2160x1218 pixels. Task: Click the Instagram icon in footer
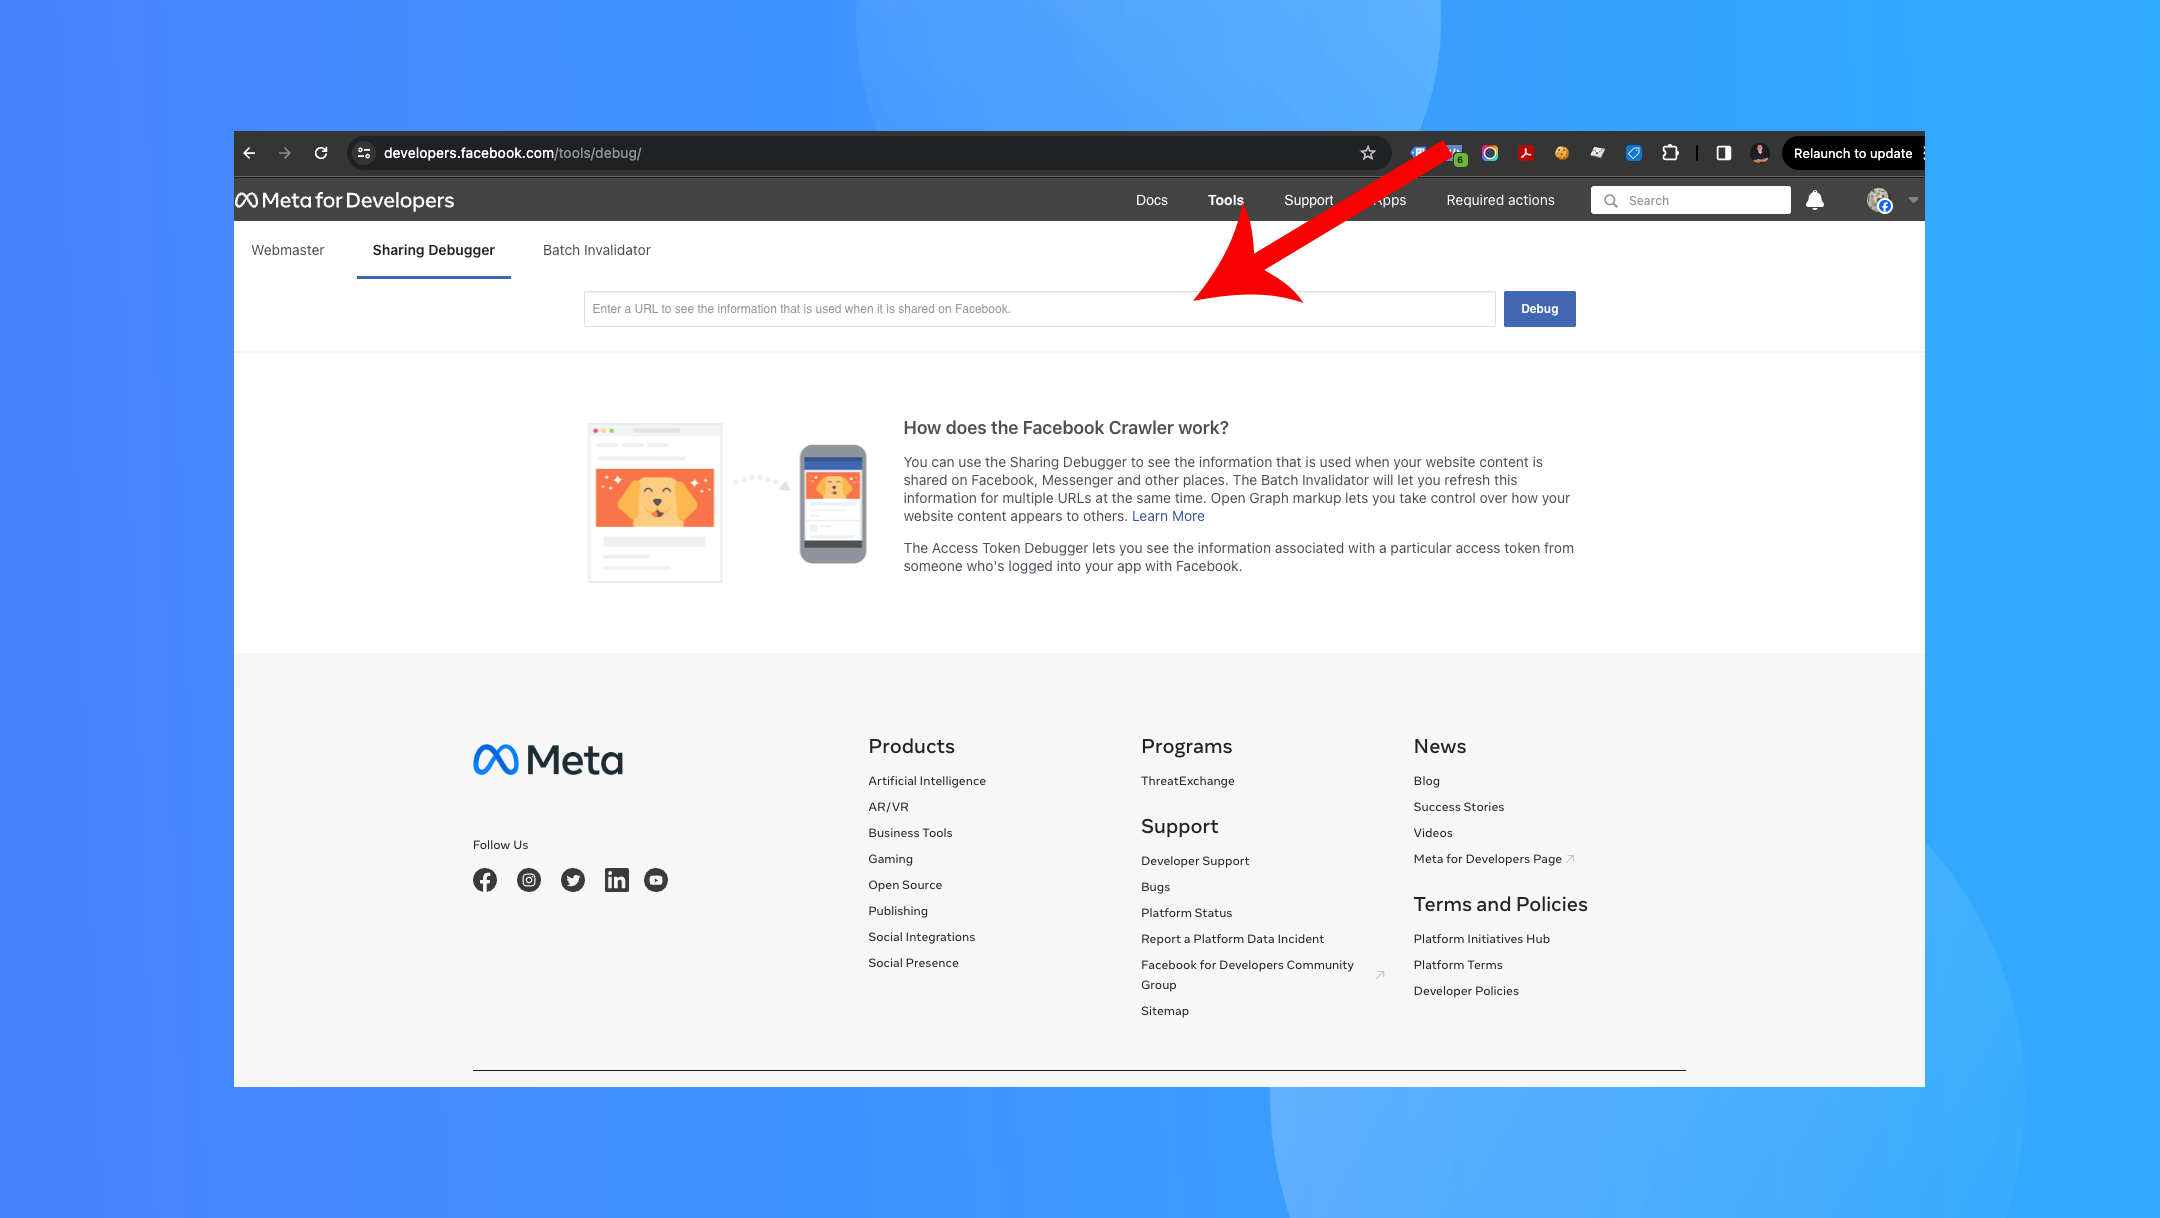click(528, 878)
